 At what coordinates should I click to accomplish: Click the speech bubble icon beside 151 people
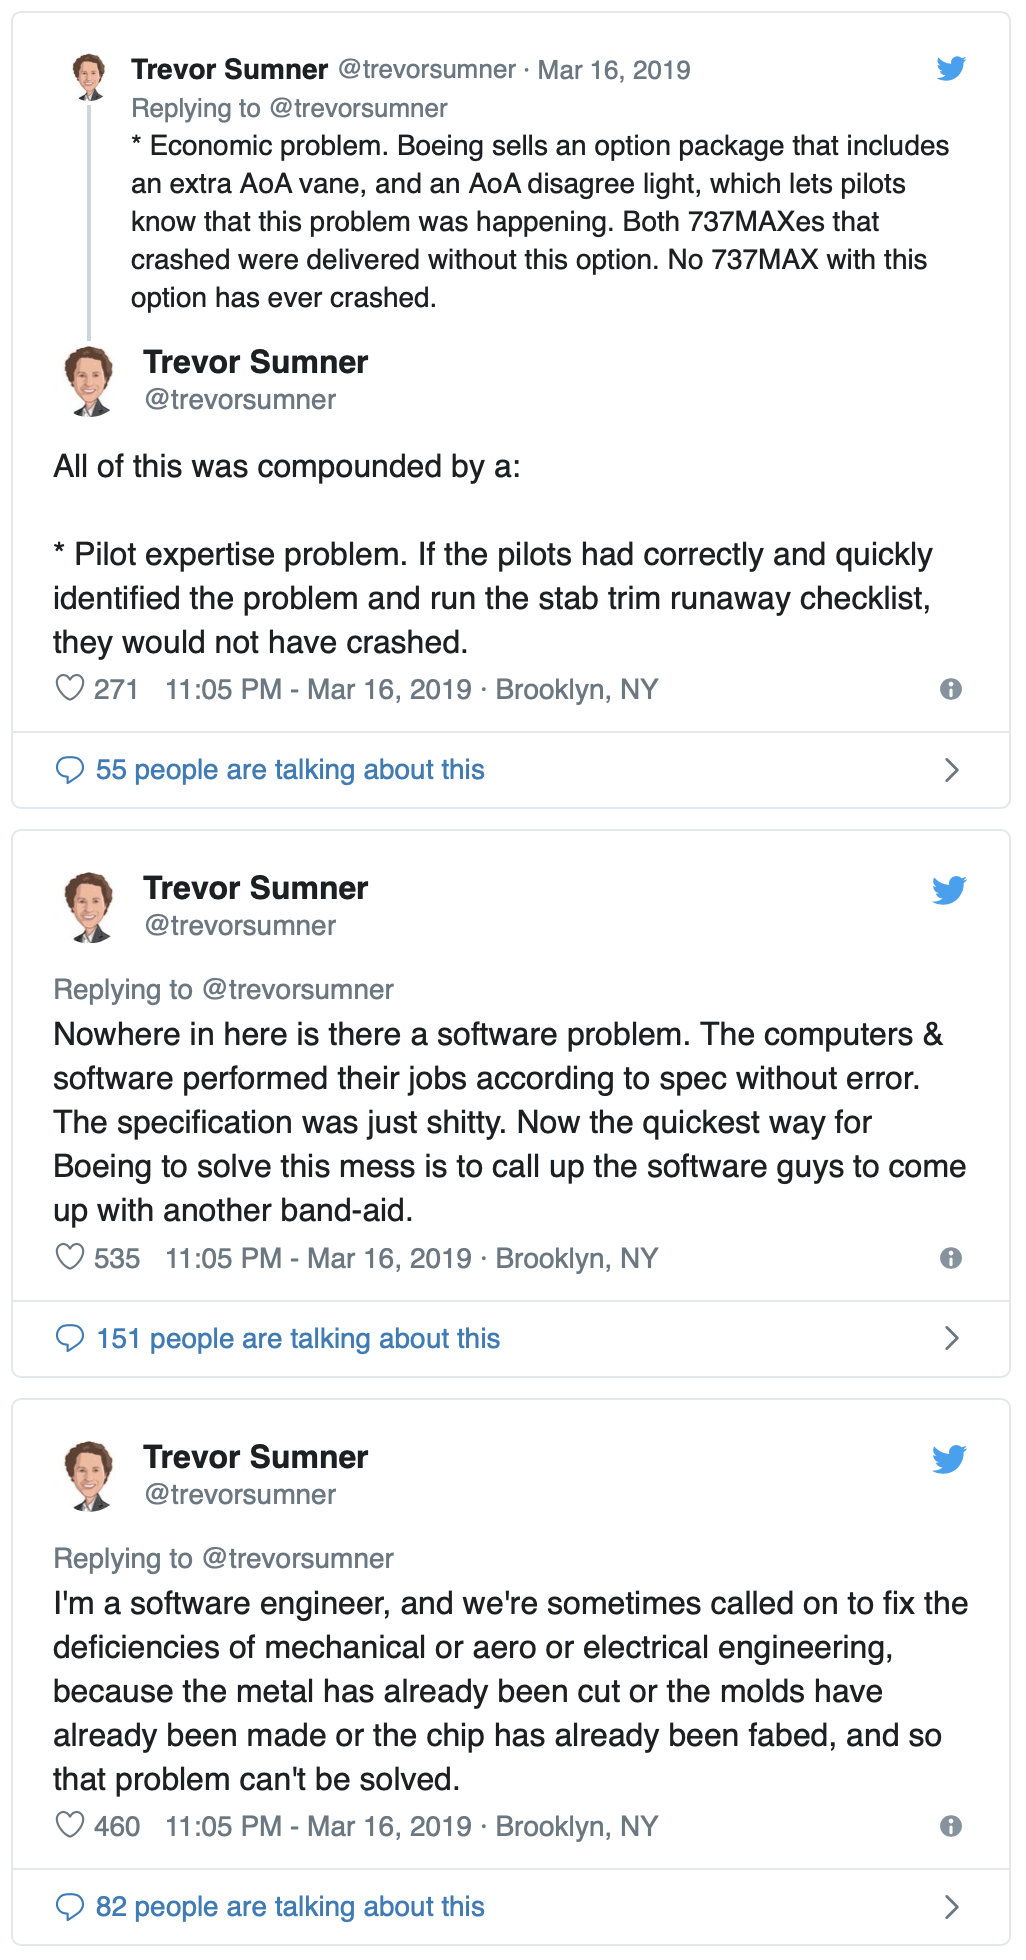tap(70, 1338)
